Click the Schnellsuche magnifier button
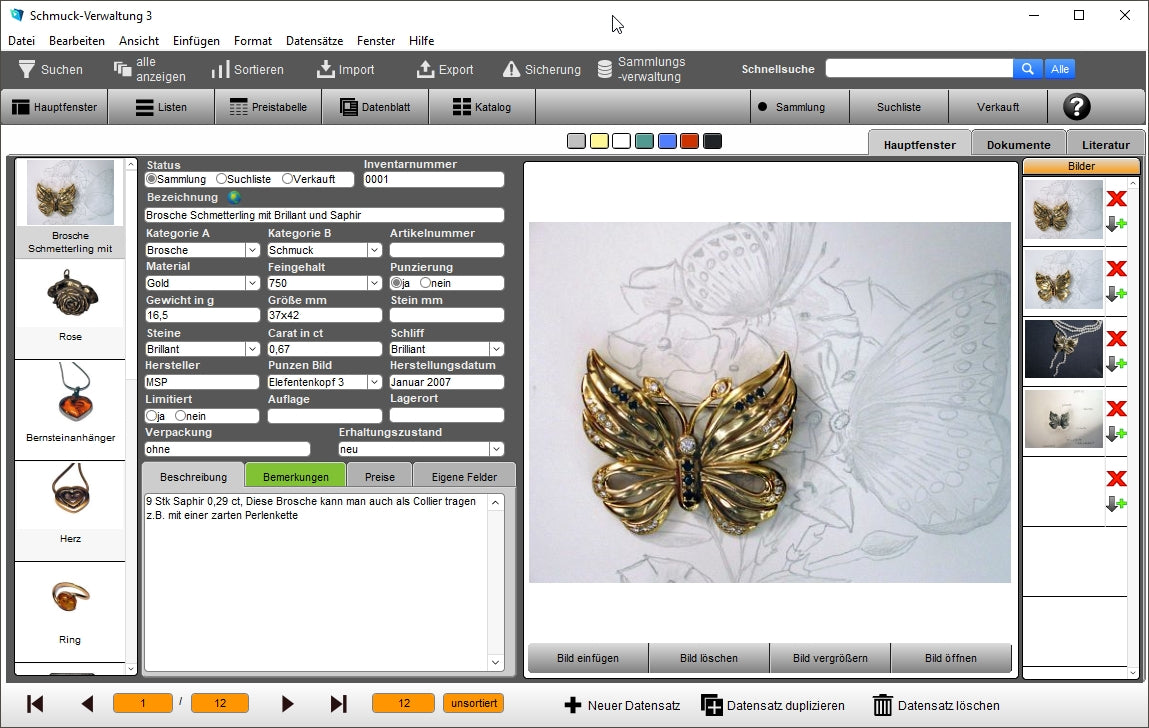1149x728 pixels. tap(1027, 69)
